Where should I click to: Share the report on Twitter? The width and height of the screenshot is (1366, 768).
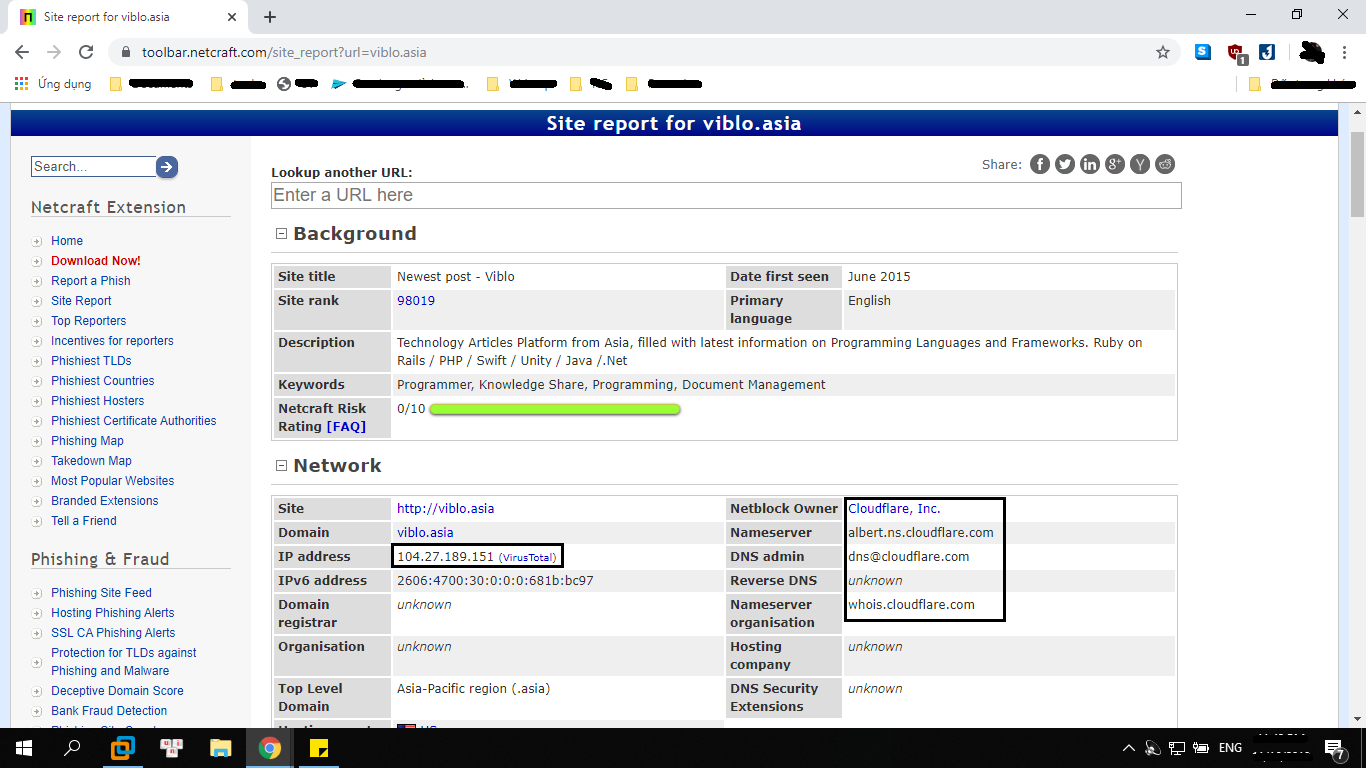pyautogui.click(x=1065, y=164)
